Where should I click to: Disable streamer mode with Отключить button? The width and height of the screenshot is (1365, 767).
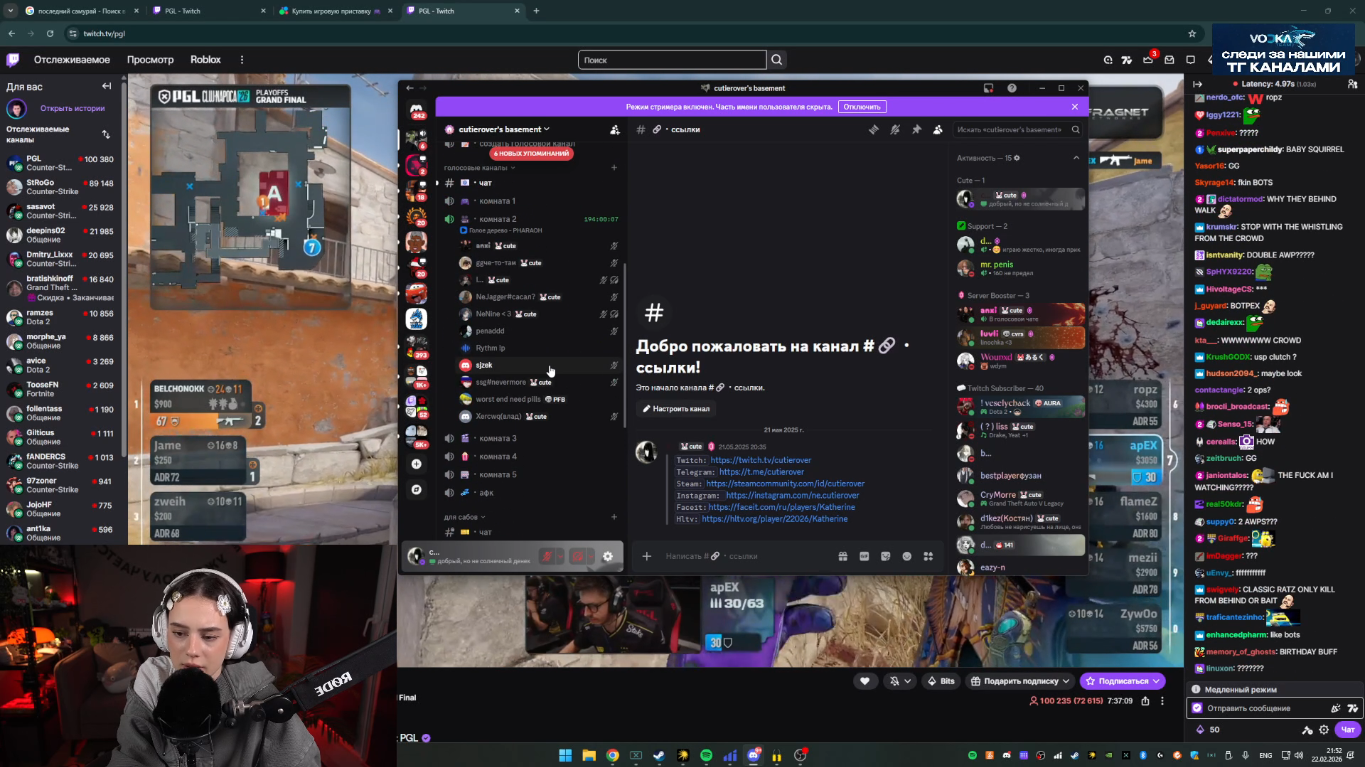click(862, 107)
